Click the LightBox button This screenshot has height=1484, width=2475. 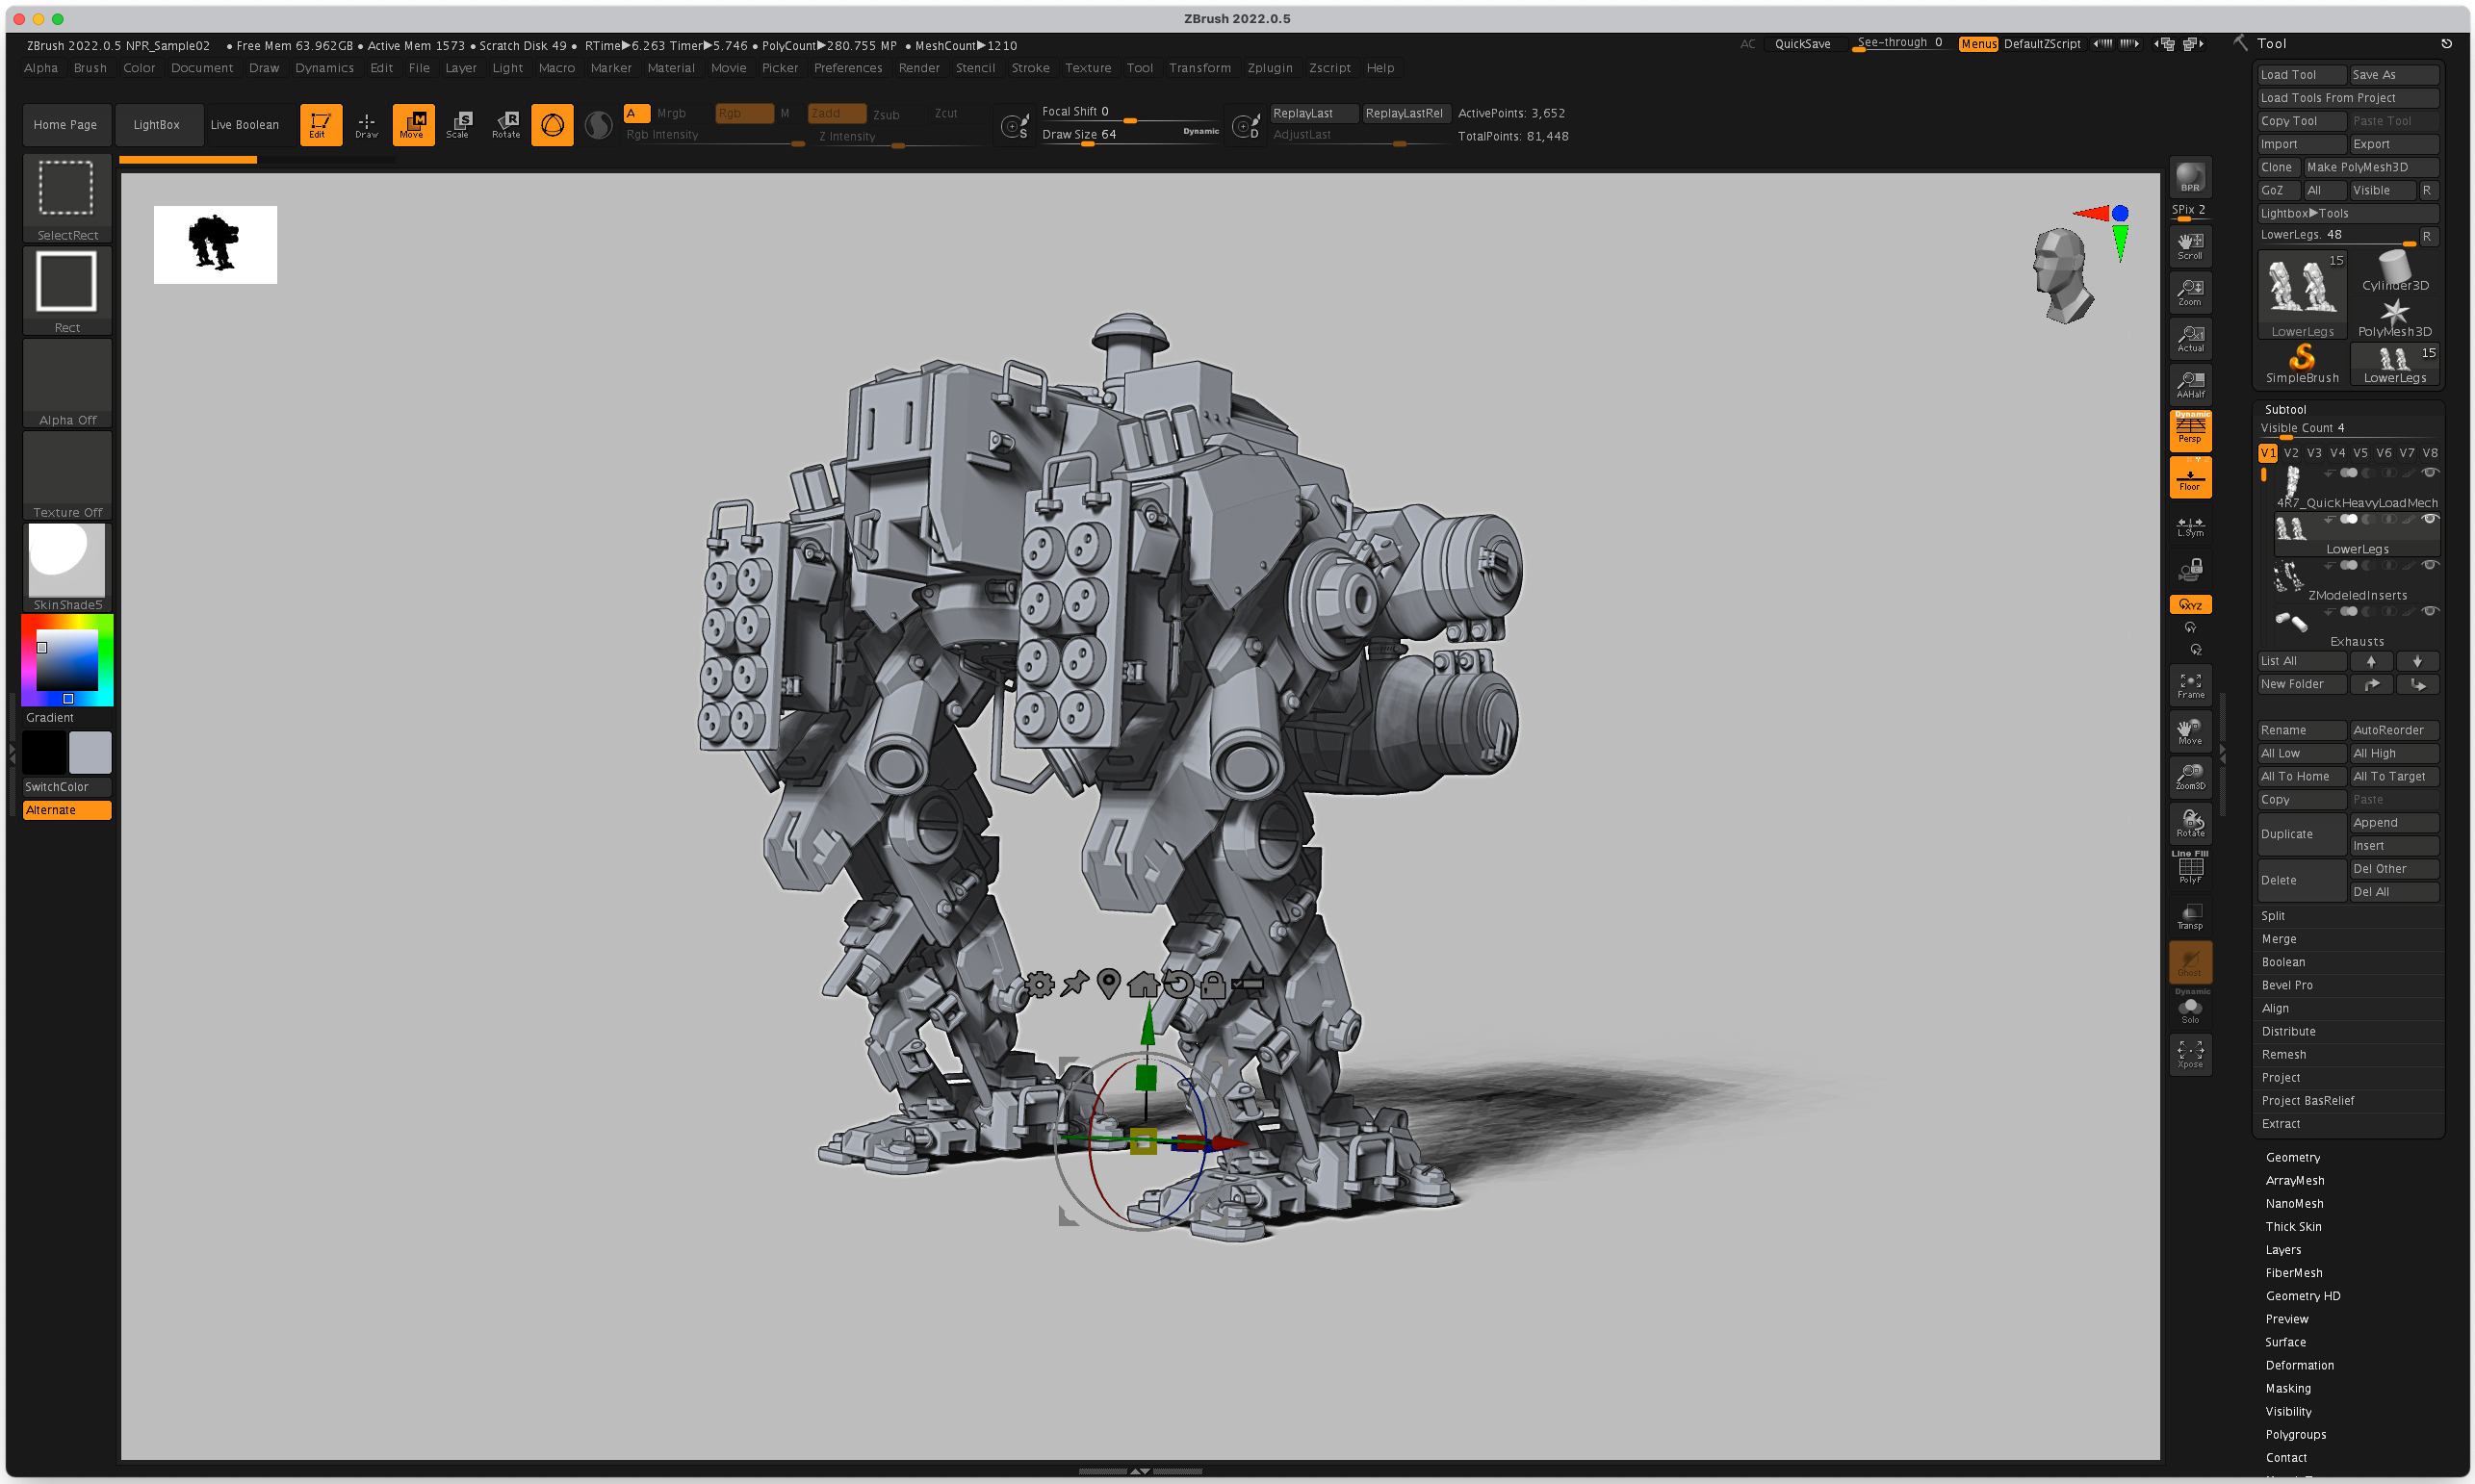pos(157,125)
